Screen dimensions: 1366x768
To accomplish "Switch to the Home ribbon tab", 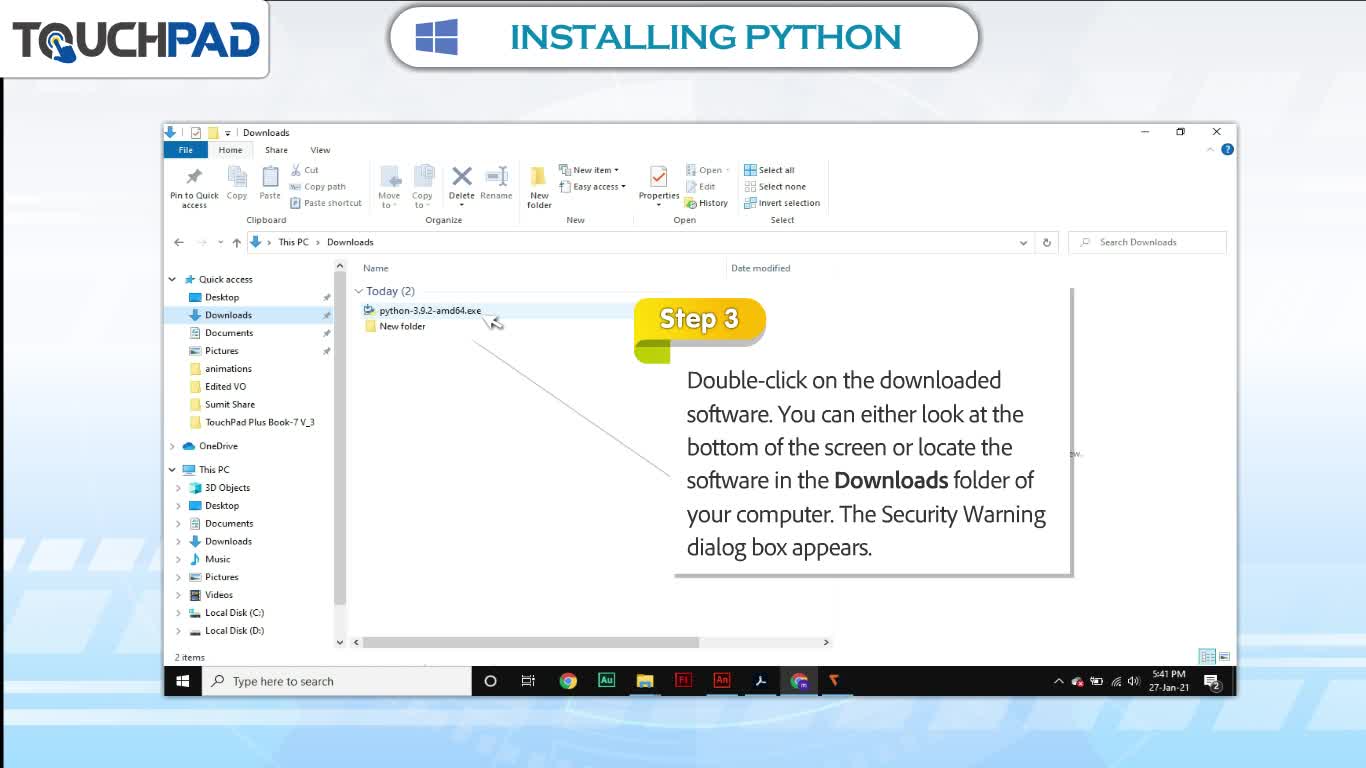I will pyautogui.click(x=230, y=150).
